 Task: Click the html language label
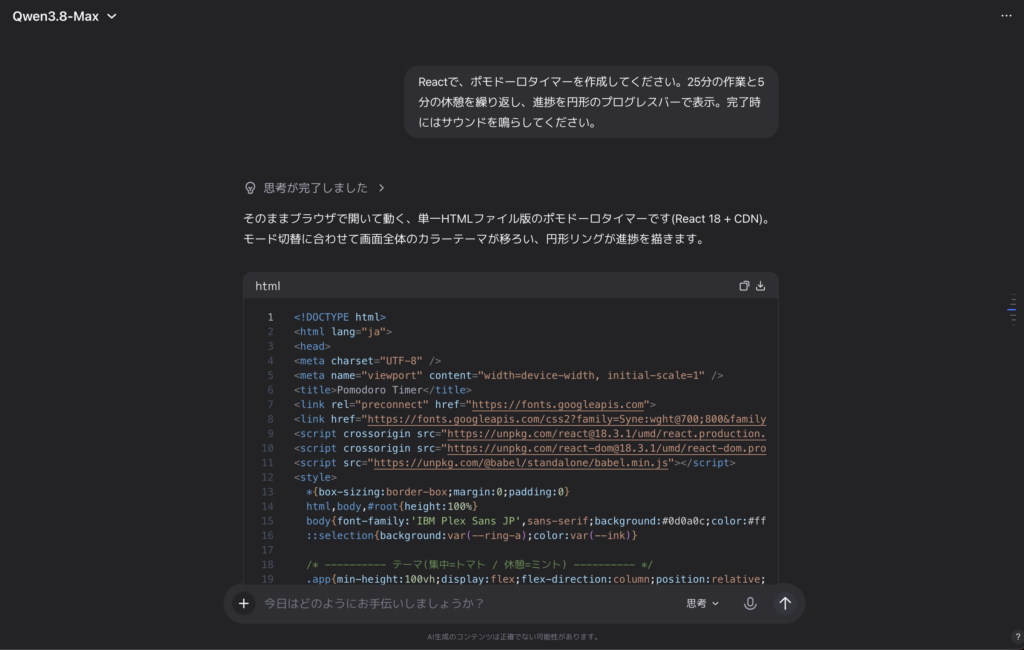[268, 286]
